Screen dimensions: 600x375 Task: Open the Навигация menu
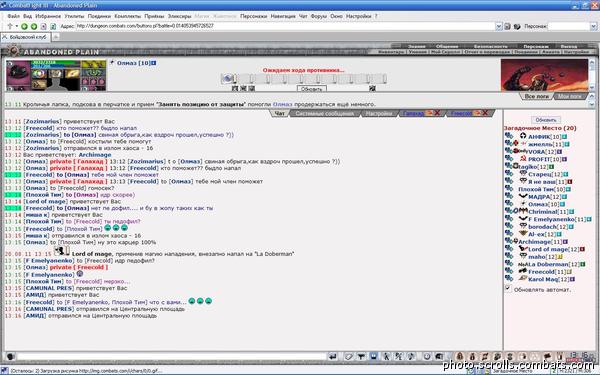pyautogui.click(x=283, y=16)
